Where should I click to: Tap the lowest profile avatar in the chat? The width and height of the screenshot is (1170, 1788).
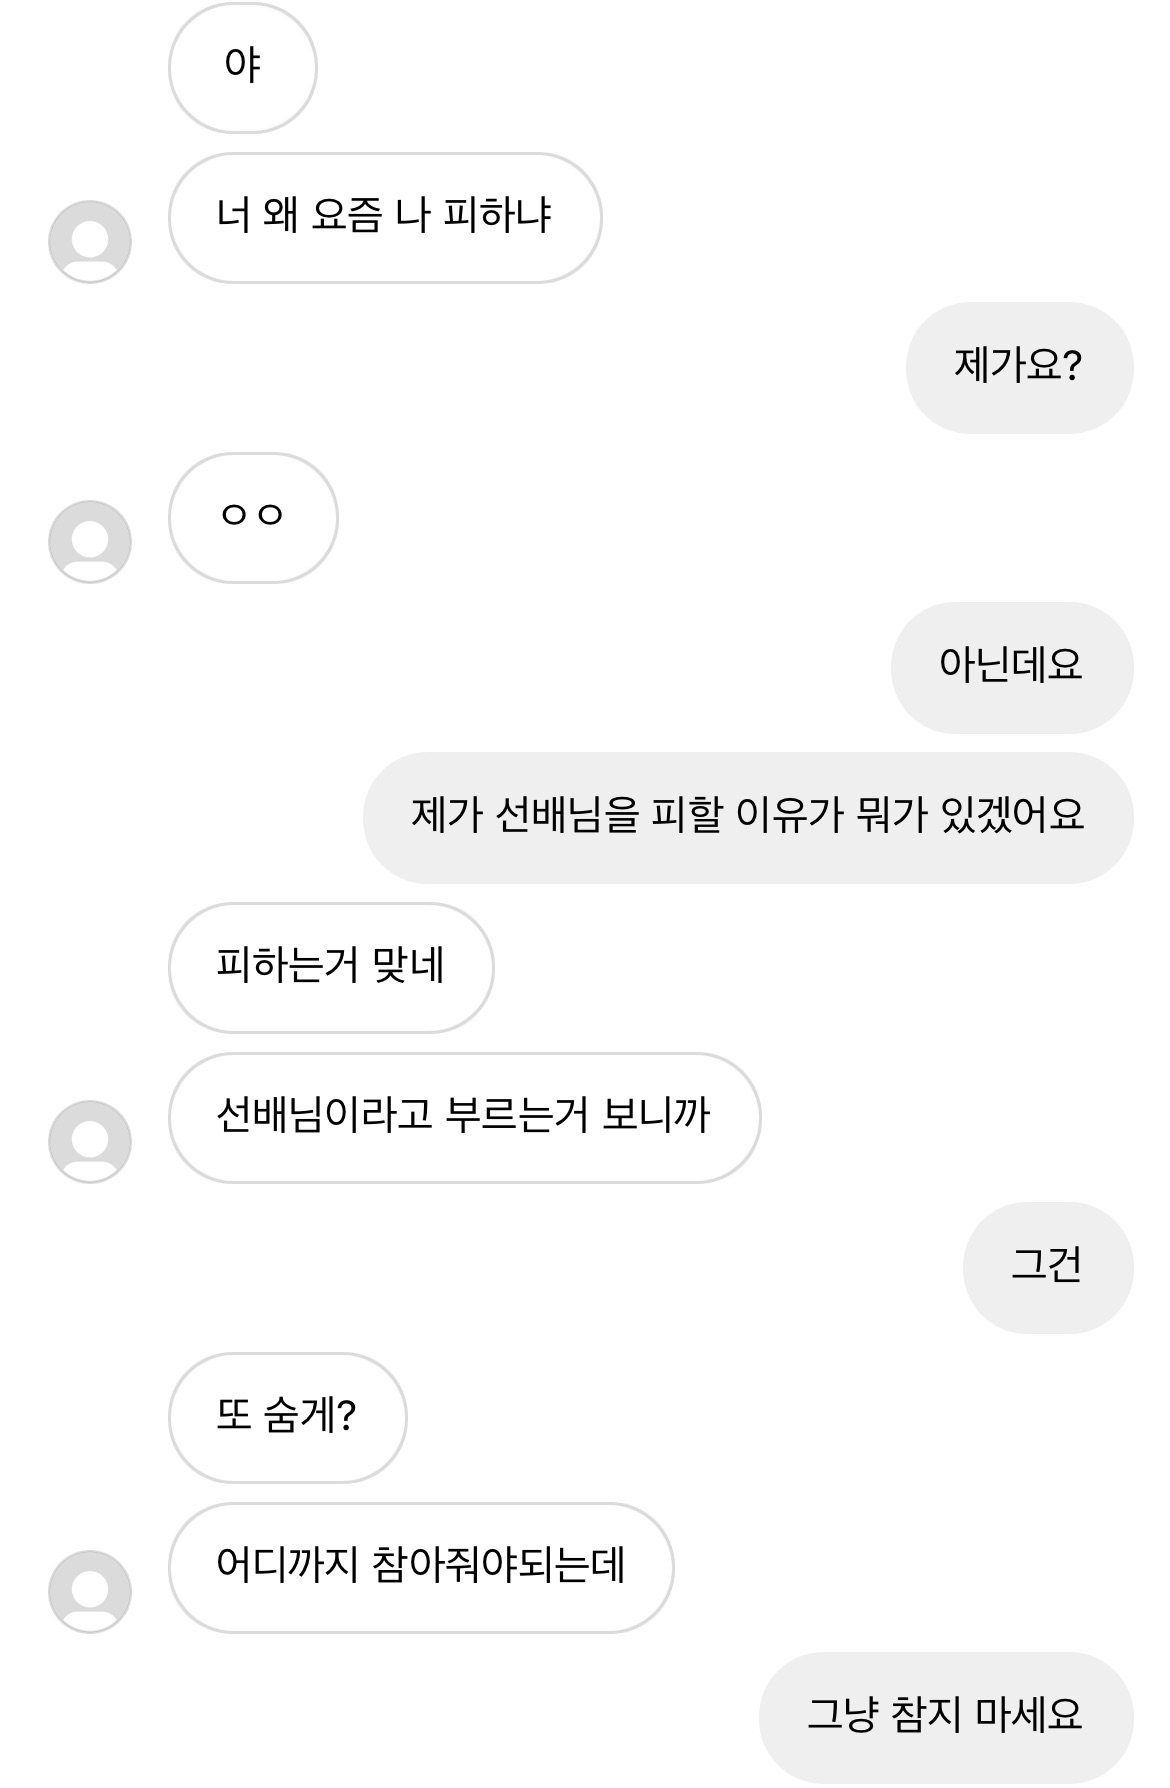[x=90, y=1592]
